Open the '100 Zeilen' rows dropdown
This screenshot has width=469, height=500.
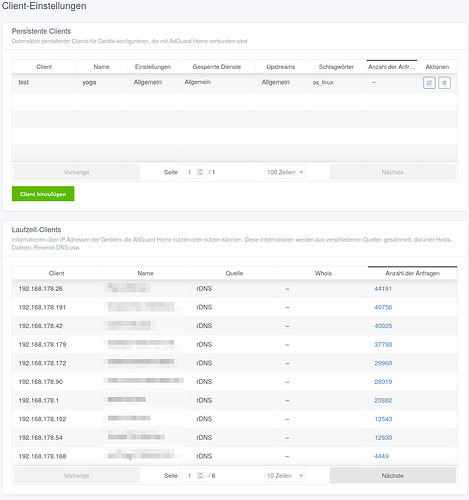tap(285, 172)
